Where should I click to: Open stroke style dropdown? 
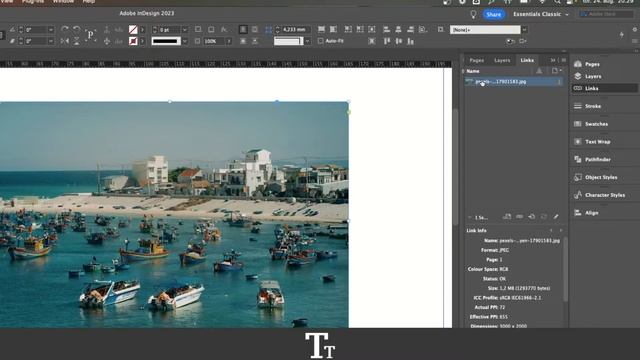click(185, 41)
